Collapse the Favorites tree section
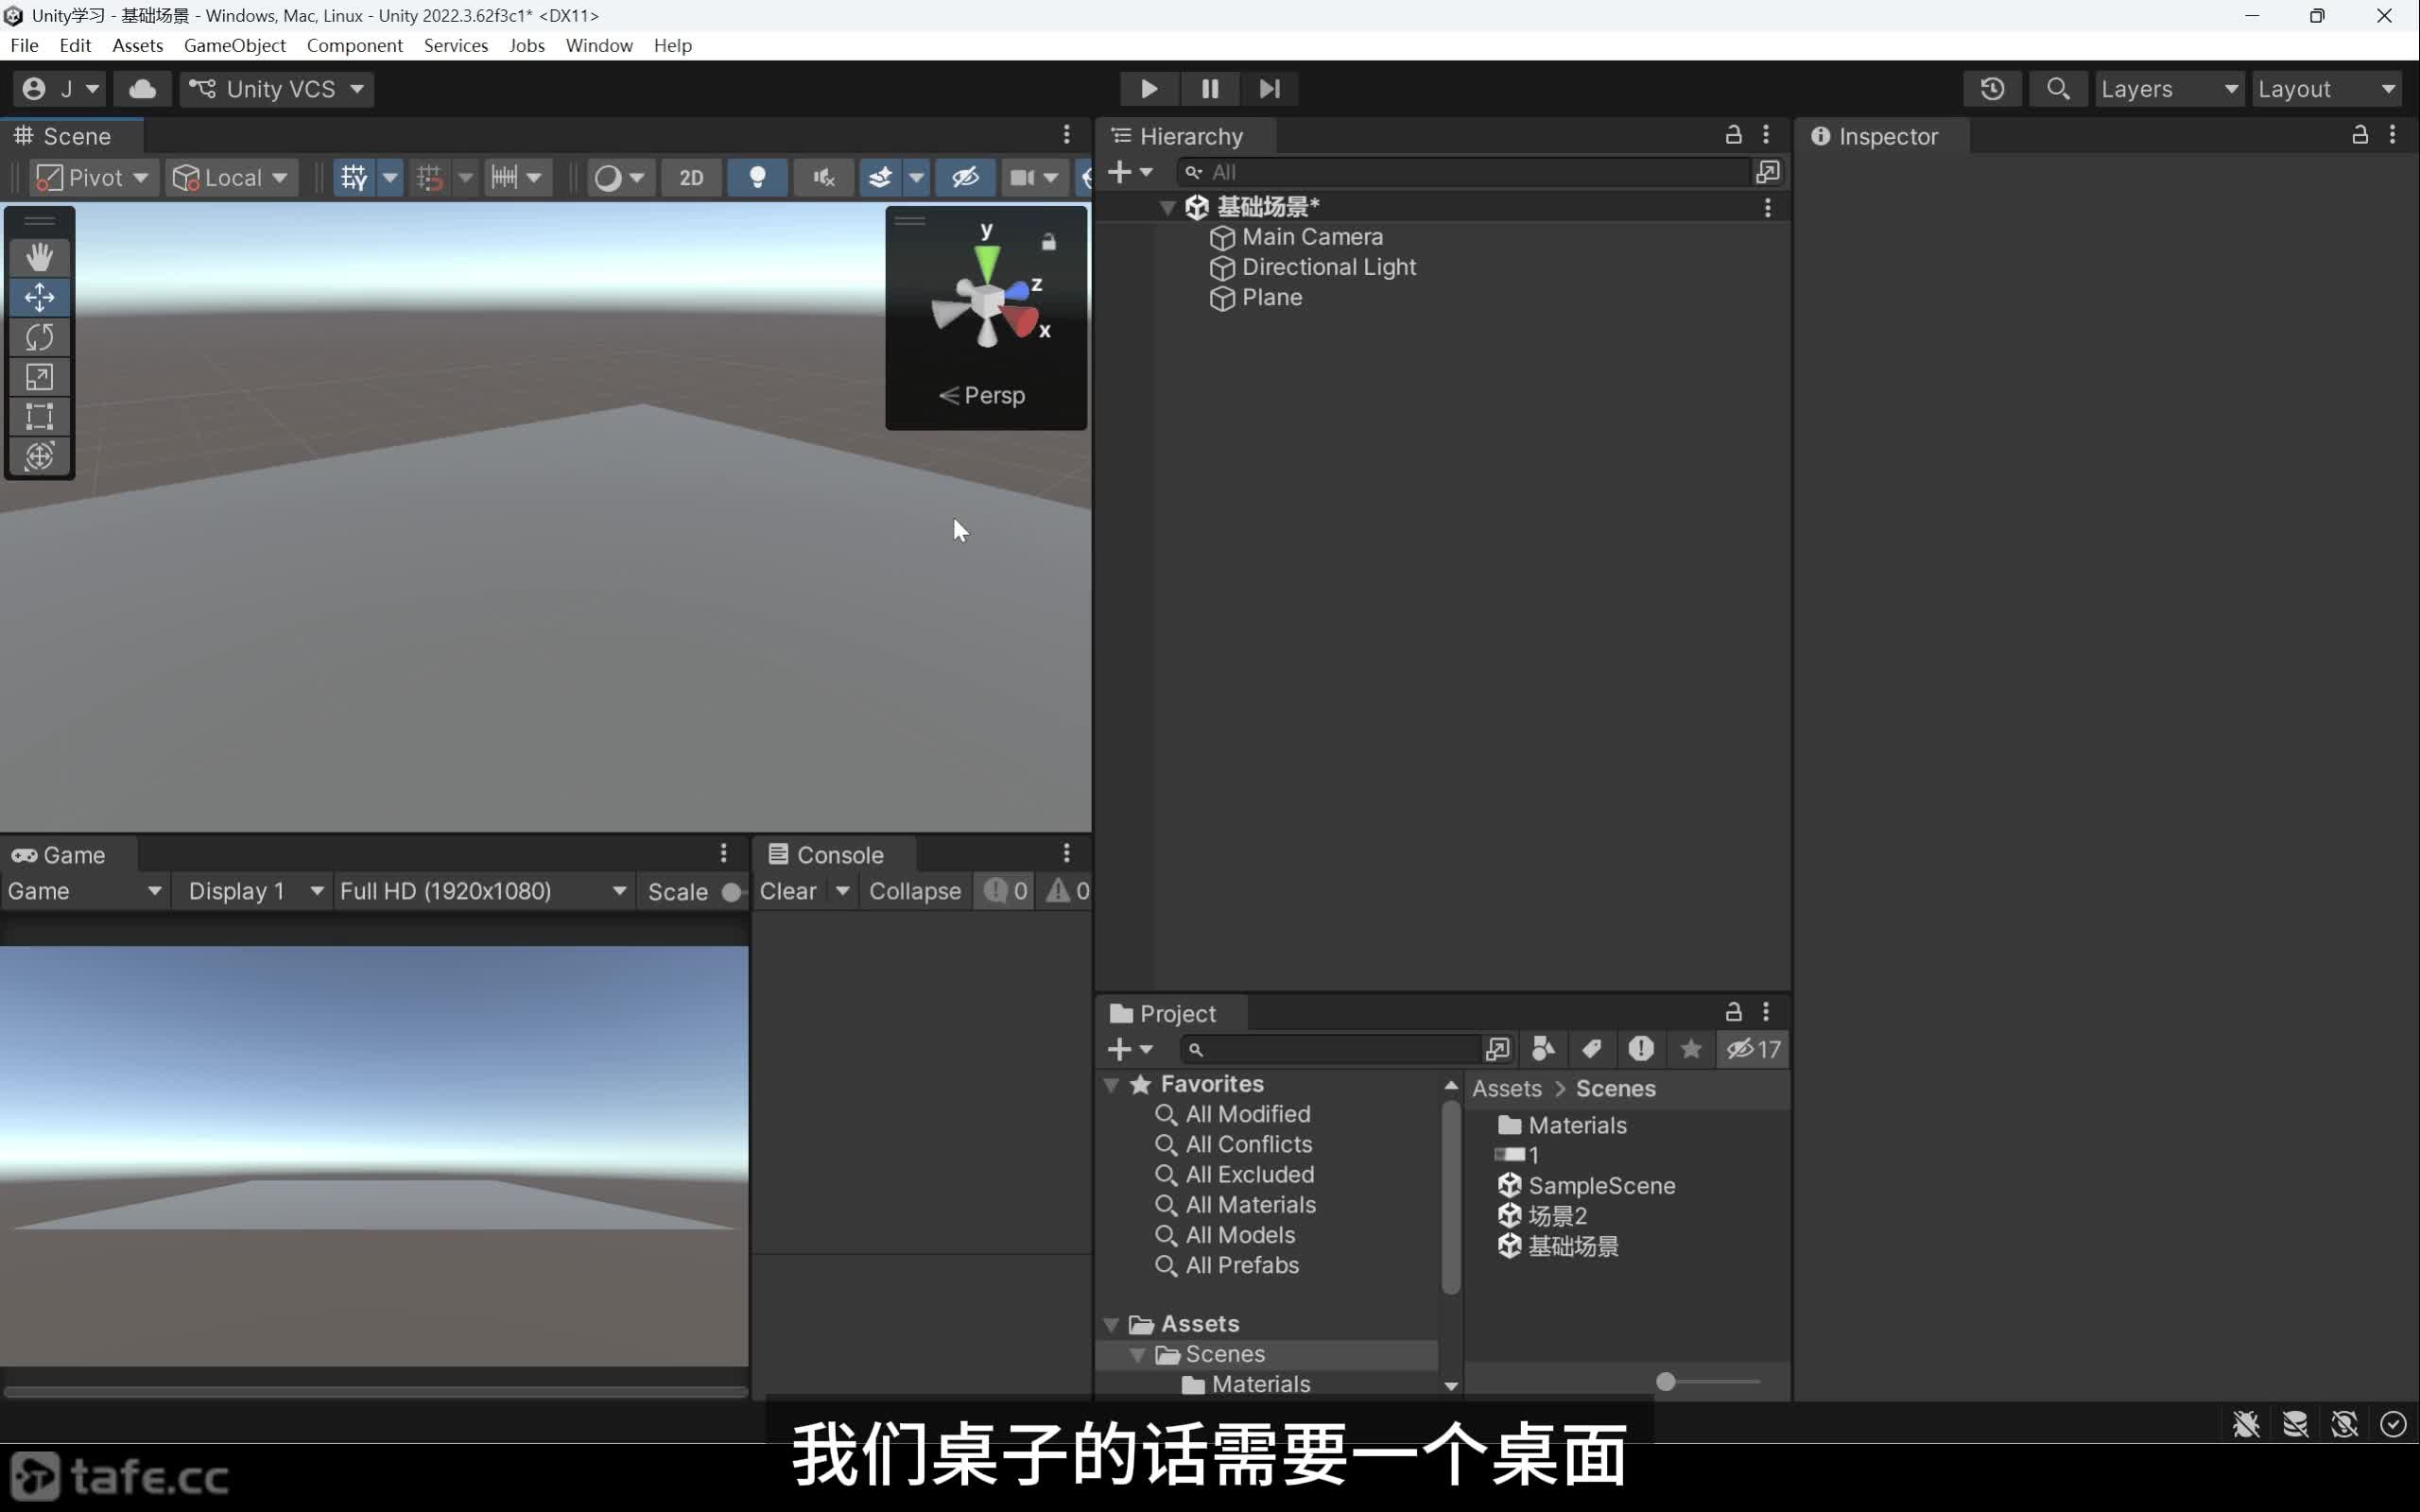The image size is (2420, 1512). tap(1111, 1085)
